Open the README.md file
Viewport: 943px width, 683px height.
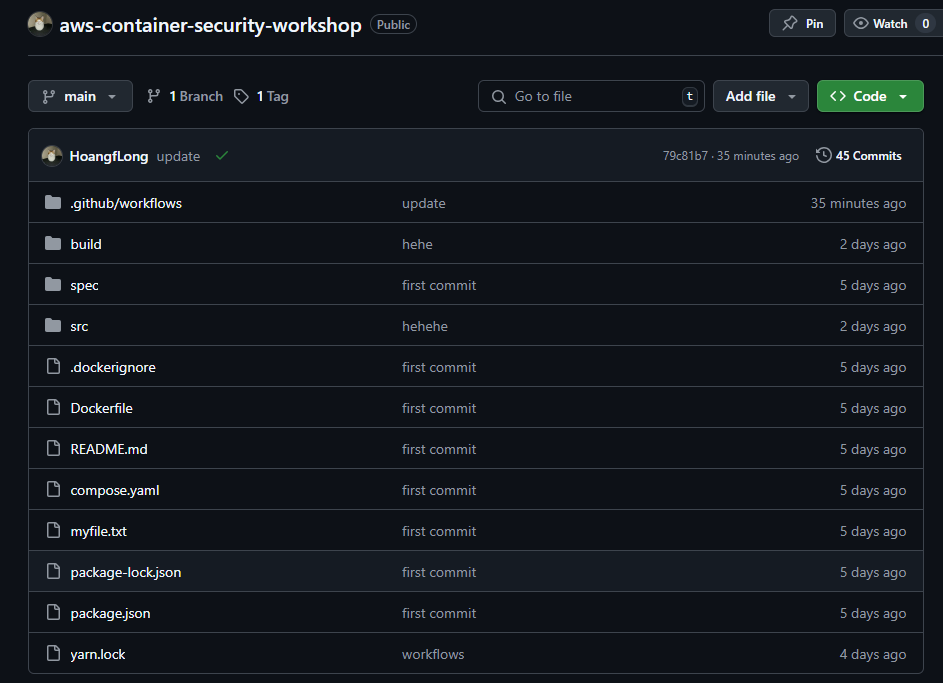pyautogui.click(x=109, y=449)
